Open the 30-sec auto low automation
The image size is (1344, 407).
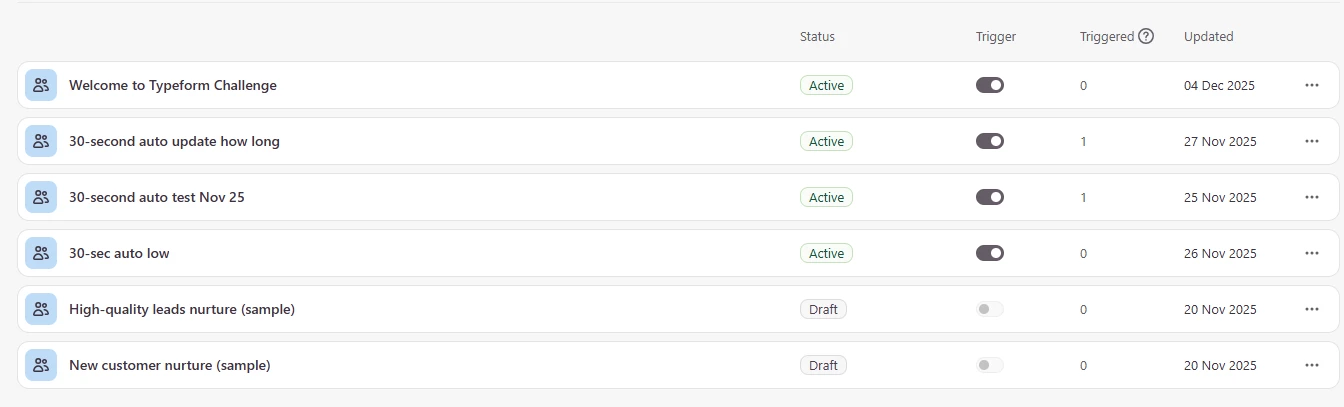(119, 253)
